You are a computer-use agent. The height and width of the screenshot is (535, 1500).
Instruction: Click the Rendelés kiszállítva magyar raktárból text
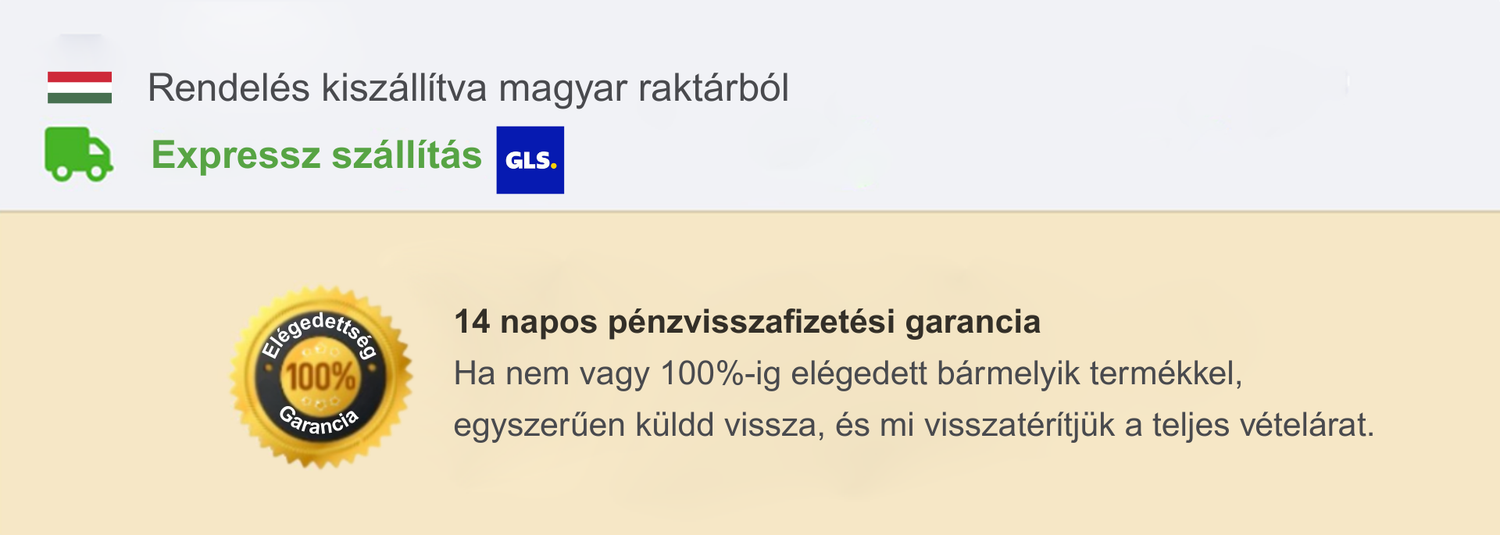pyautogui.click(x=468, y=88)
